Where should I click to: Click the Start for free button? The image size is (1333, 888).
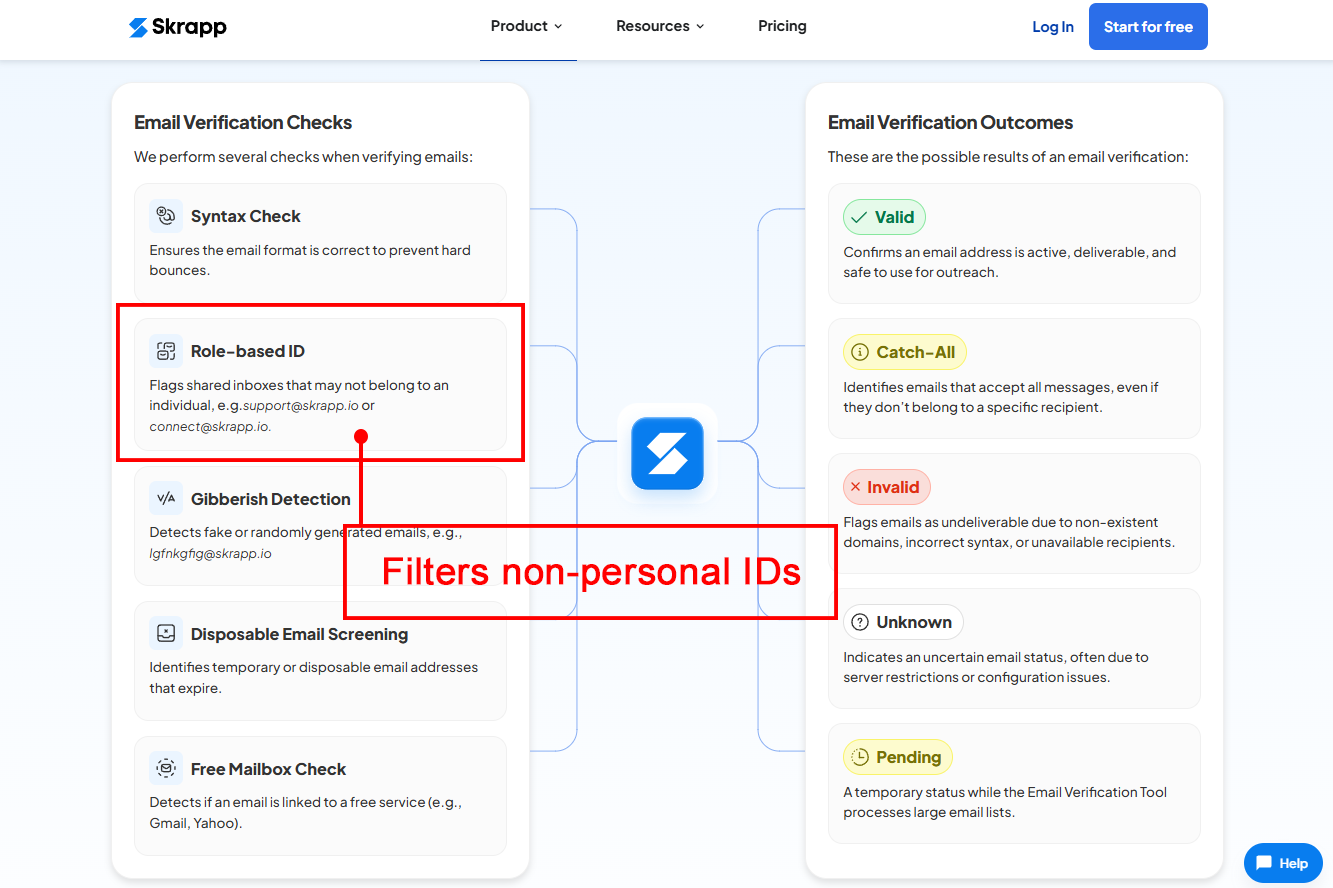(x=1148, y=26)
